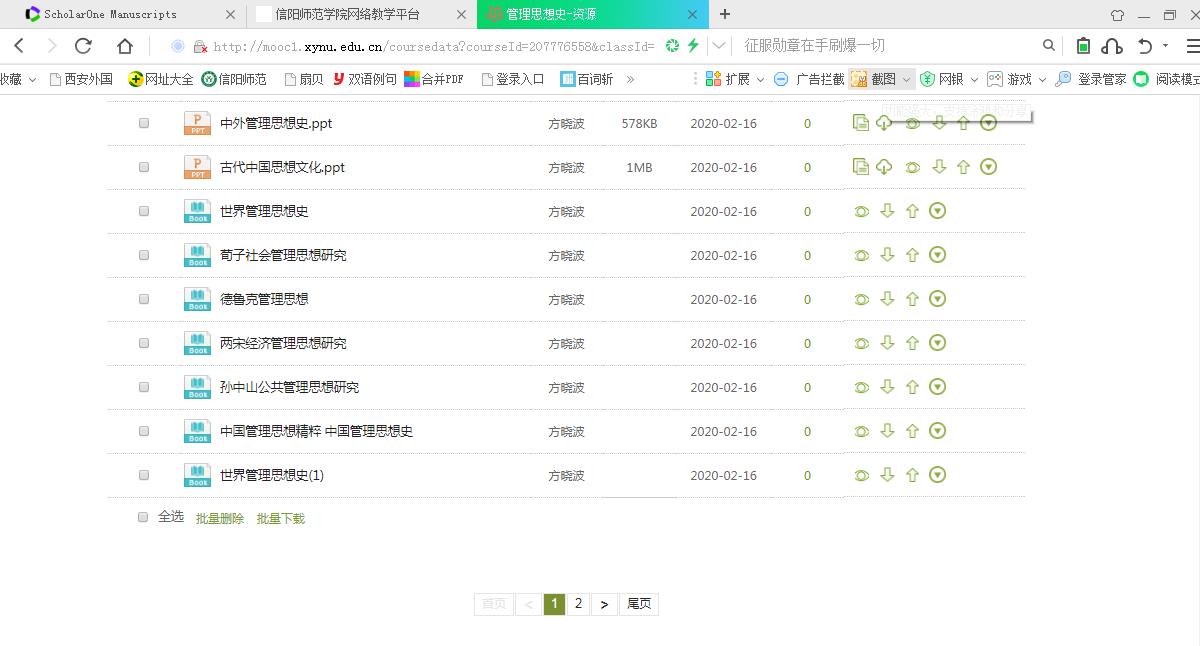Screen dimensions: 1200x646
Task: Expand the bookmarks bar overflow chevron
Action: pos(630,78)
